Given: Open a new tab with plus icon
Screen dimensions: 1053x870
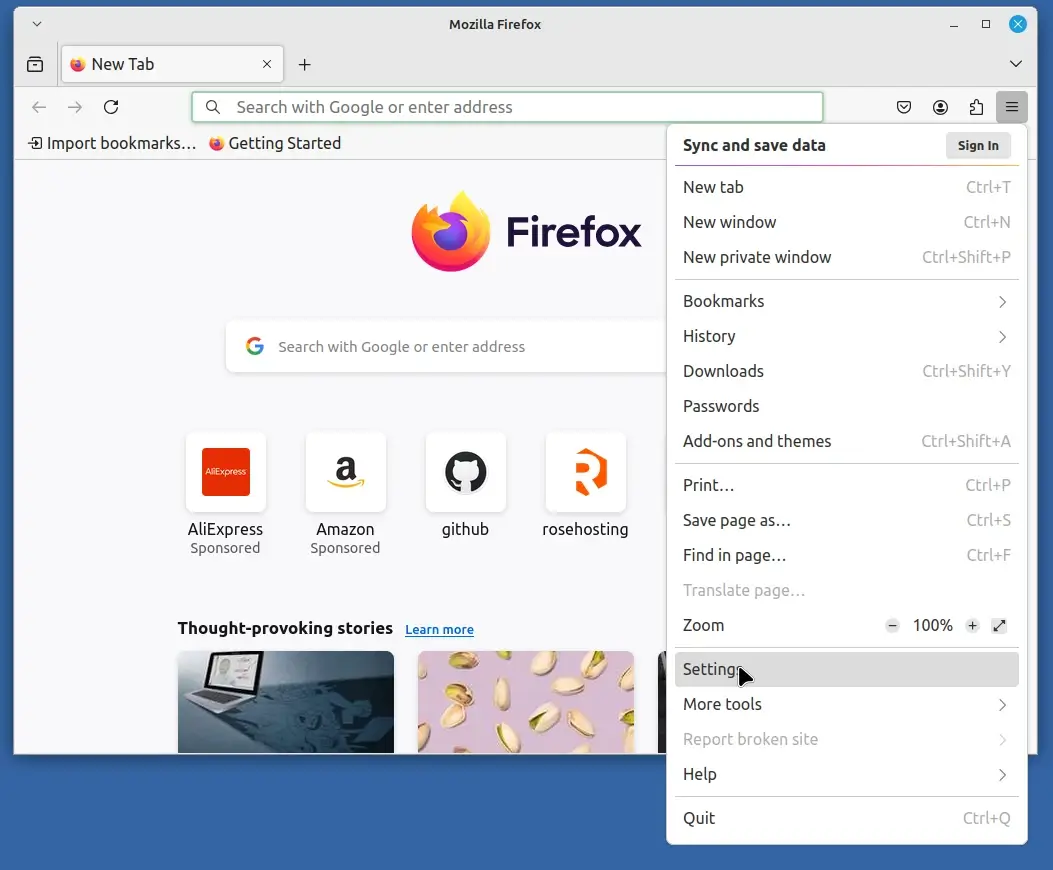Looking at the screenshot, I should 305,64.
